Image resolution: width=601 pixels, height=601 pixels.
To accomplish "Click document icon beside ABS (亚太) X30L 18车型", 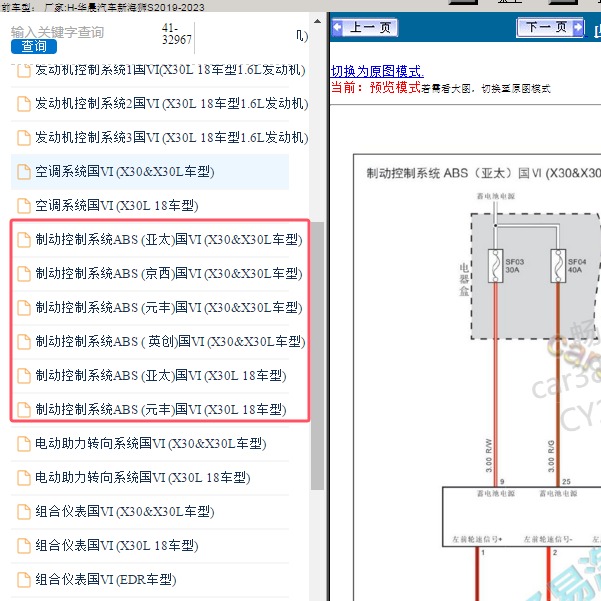I will coord(24,376).
